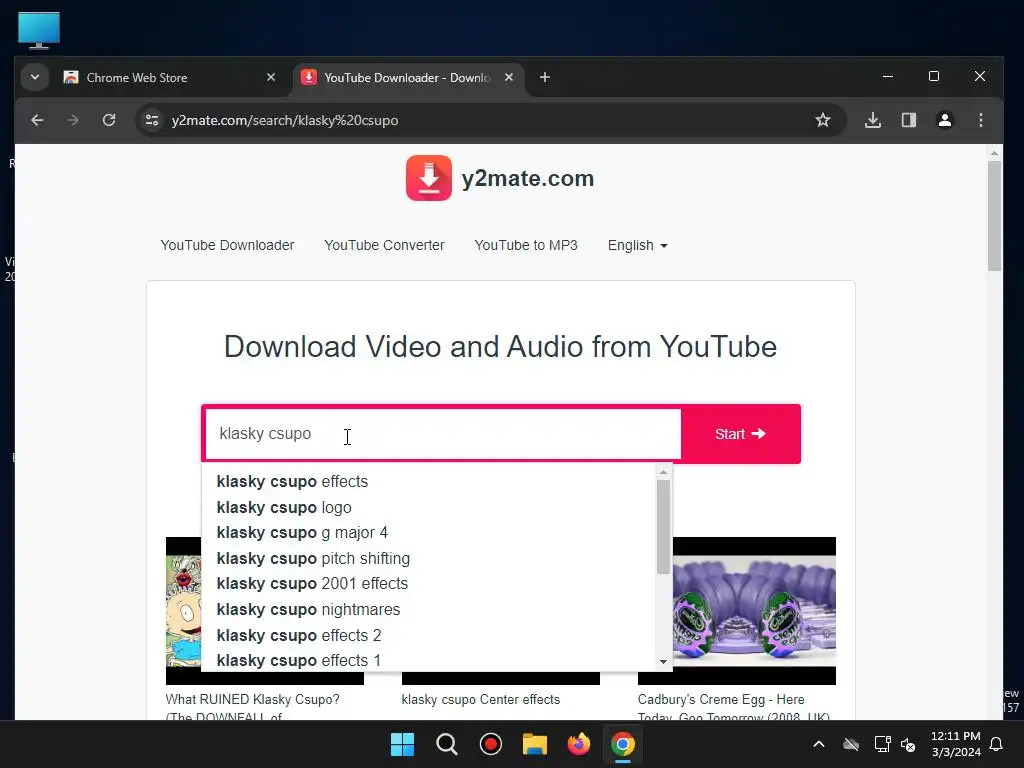Screen dimensions: 1024x768
Task: Open What RUINED Klasky Csupo title link
Action: pyautogui.click(x=253, y=707)
